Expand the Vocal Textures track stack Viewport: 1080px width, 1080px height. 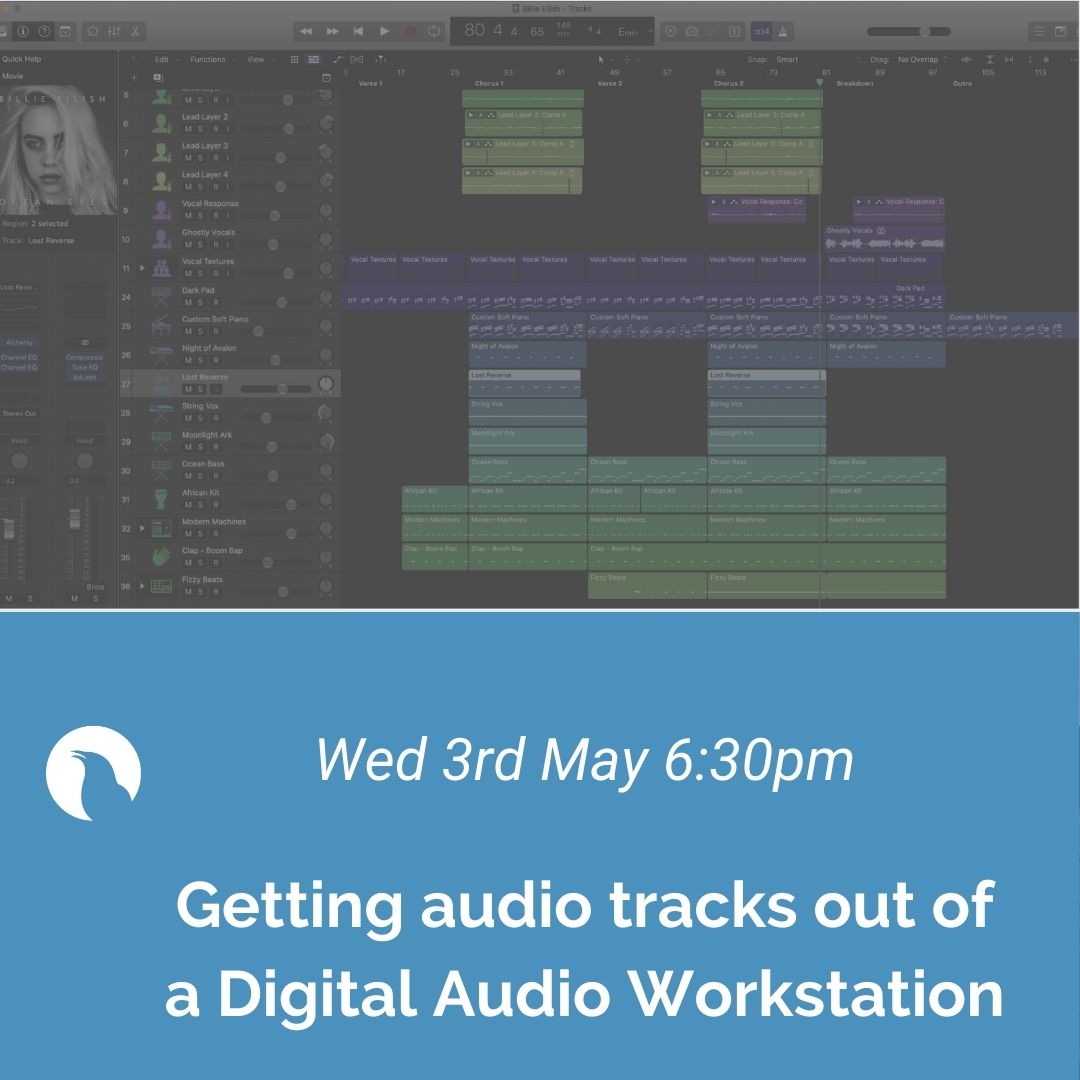coord(142,268)
